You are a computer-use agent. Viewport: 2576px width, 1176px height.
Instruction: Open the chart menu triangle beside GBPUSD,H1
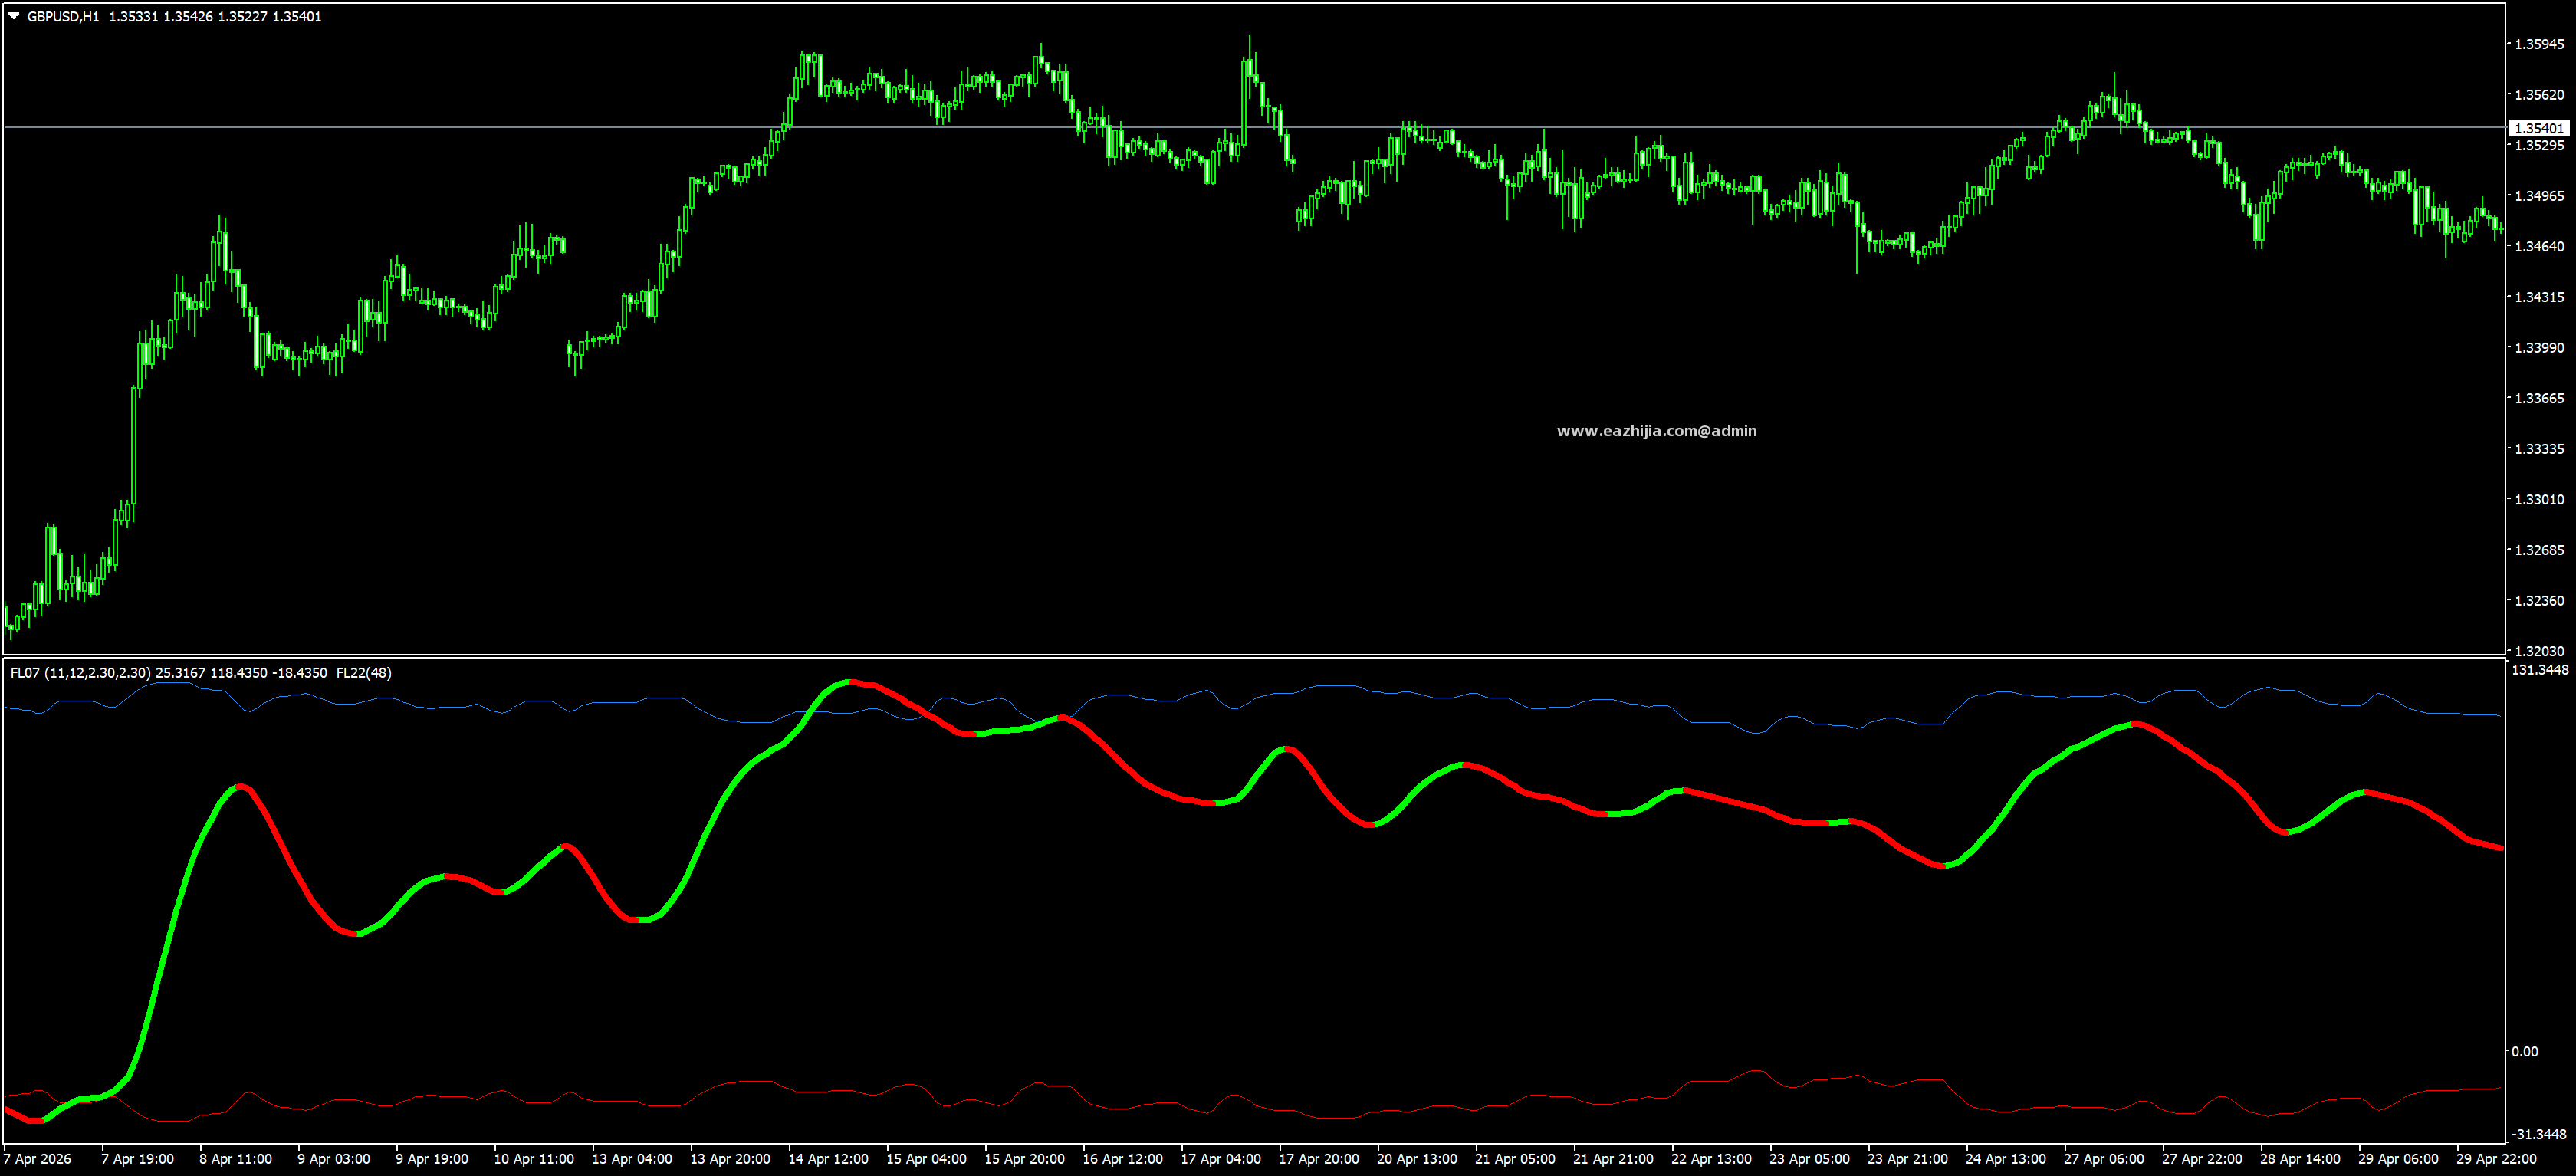(x=14, y=16)
